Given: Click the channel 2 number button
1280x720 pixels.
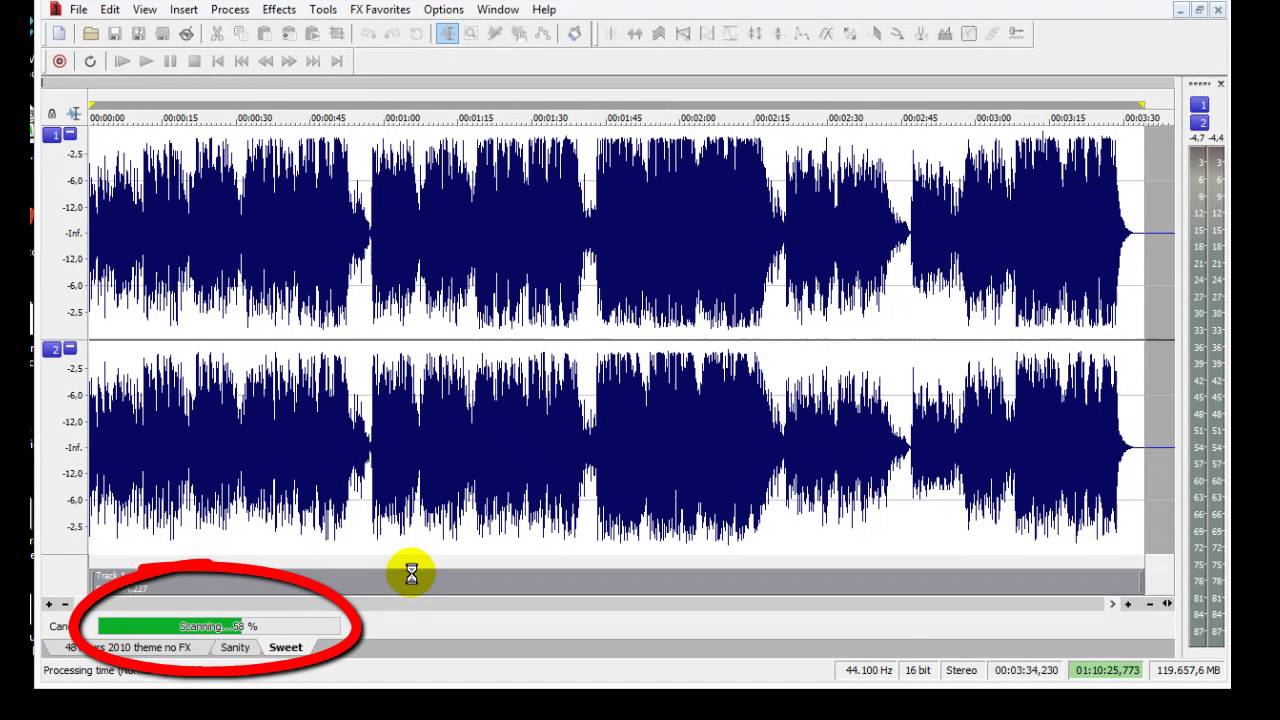Looking at the screenshot, I should [52, 349].
